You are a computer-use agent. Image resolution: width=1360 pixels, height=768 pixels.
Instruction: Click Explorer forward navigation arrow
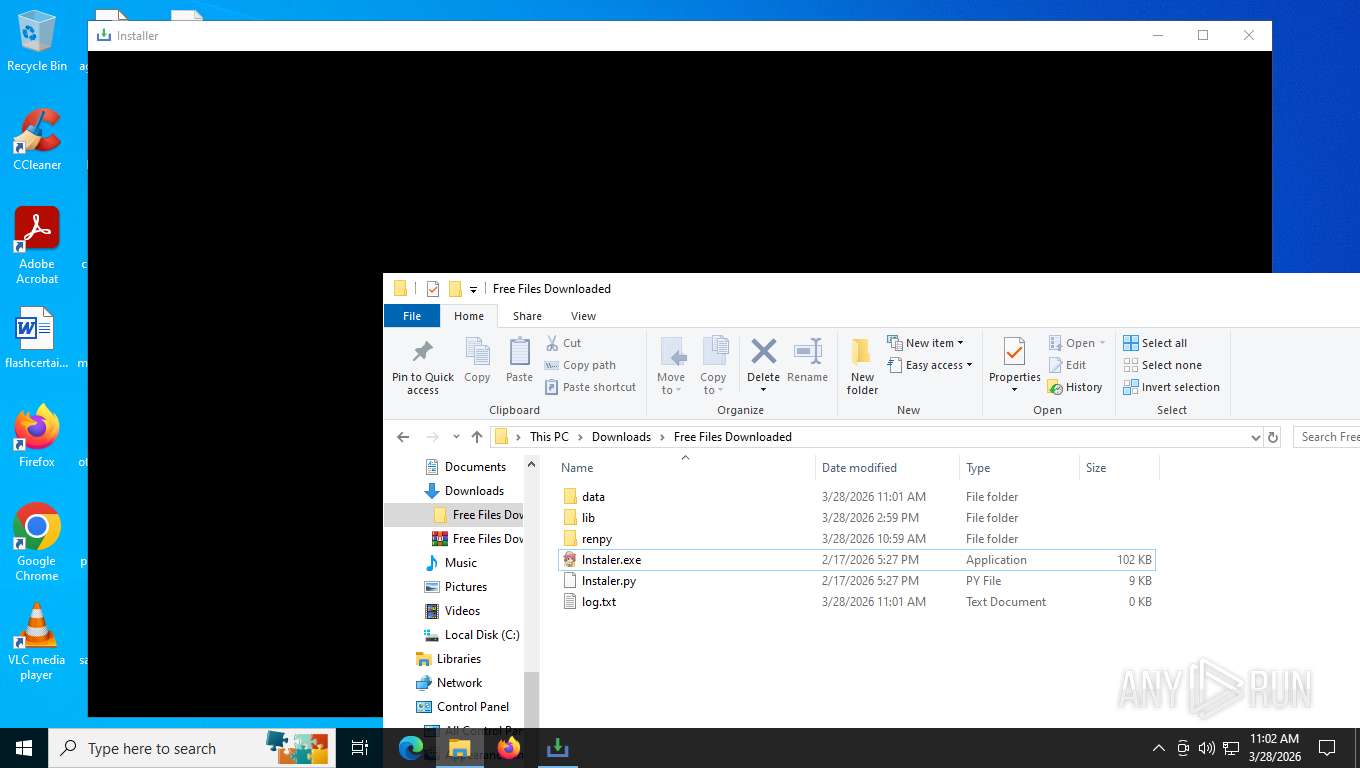432,437
